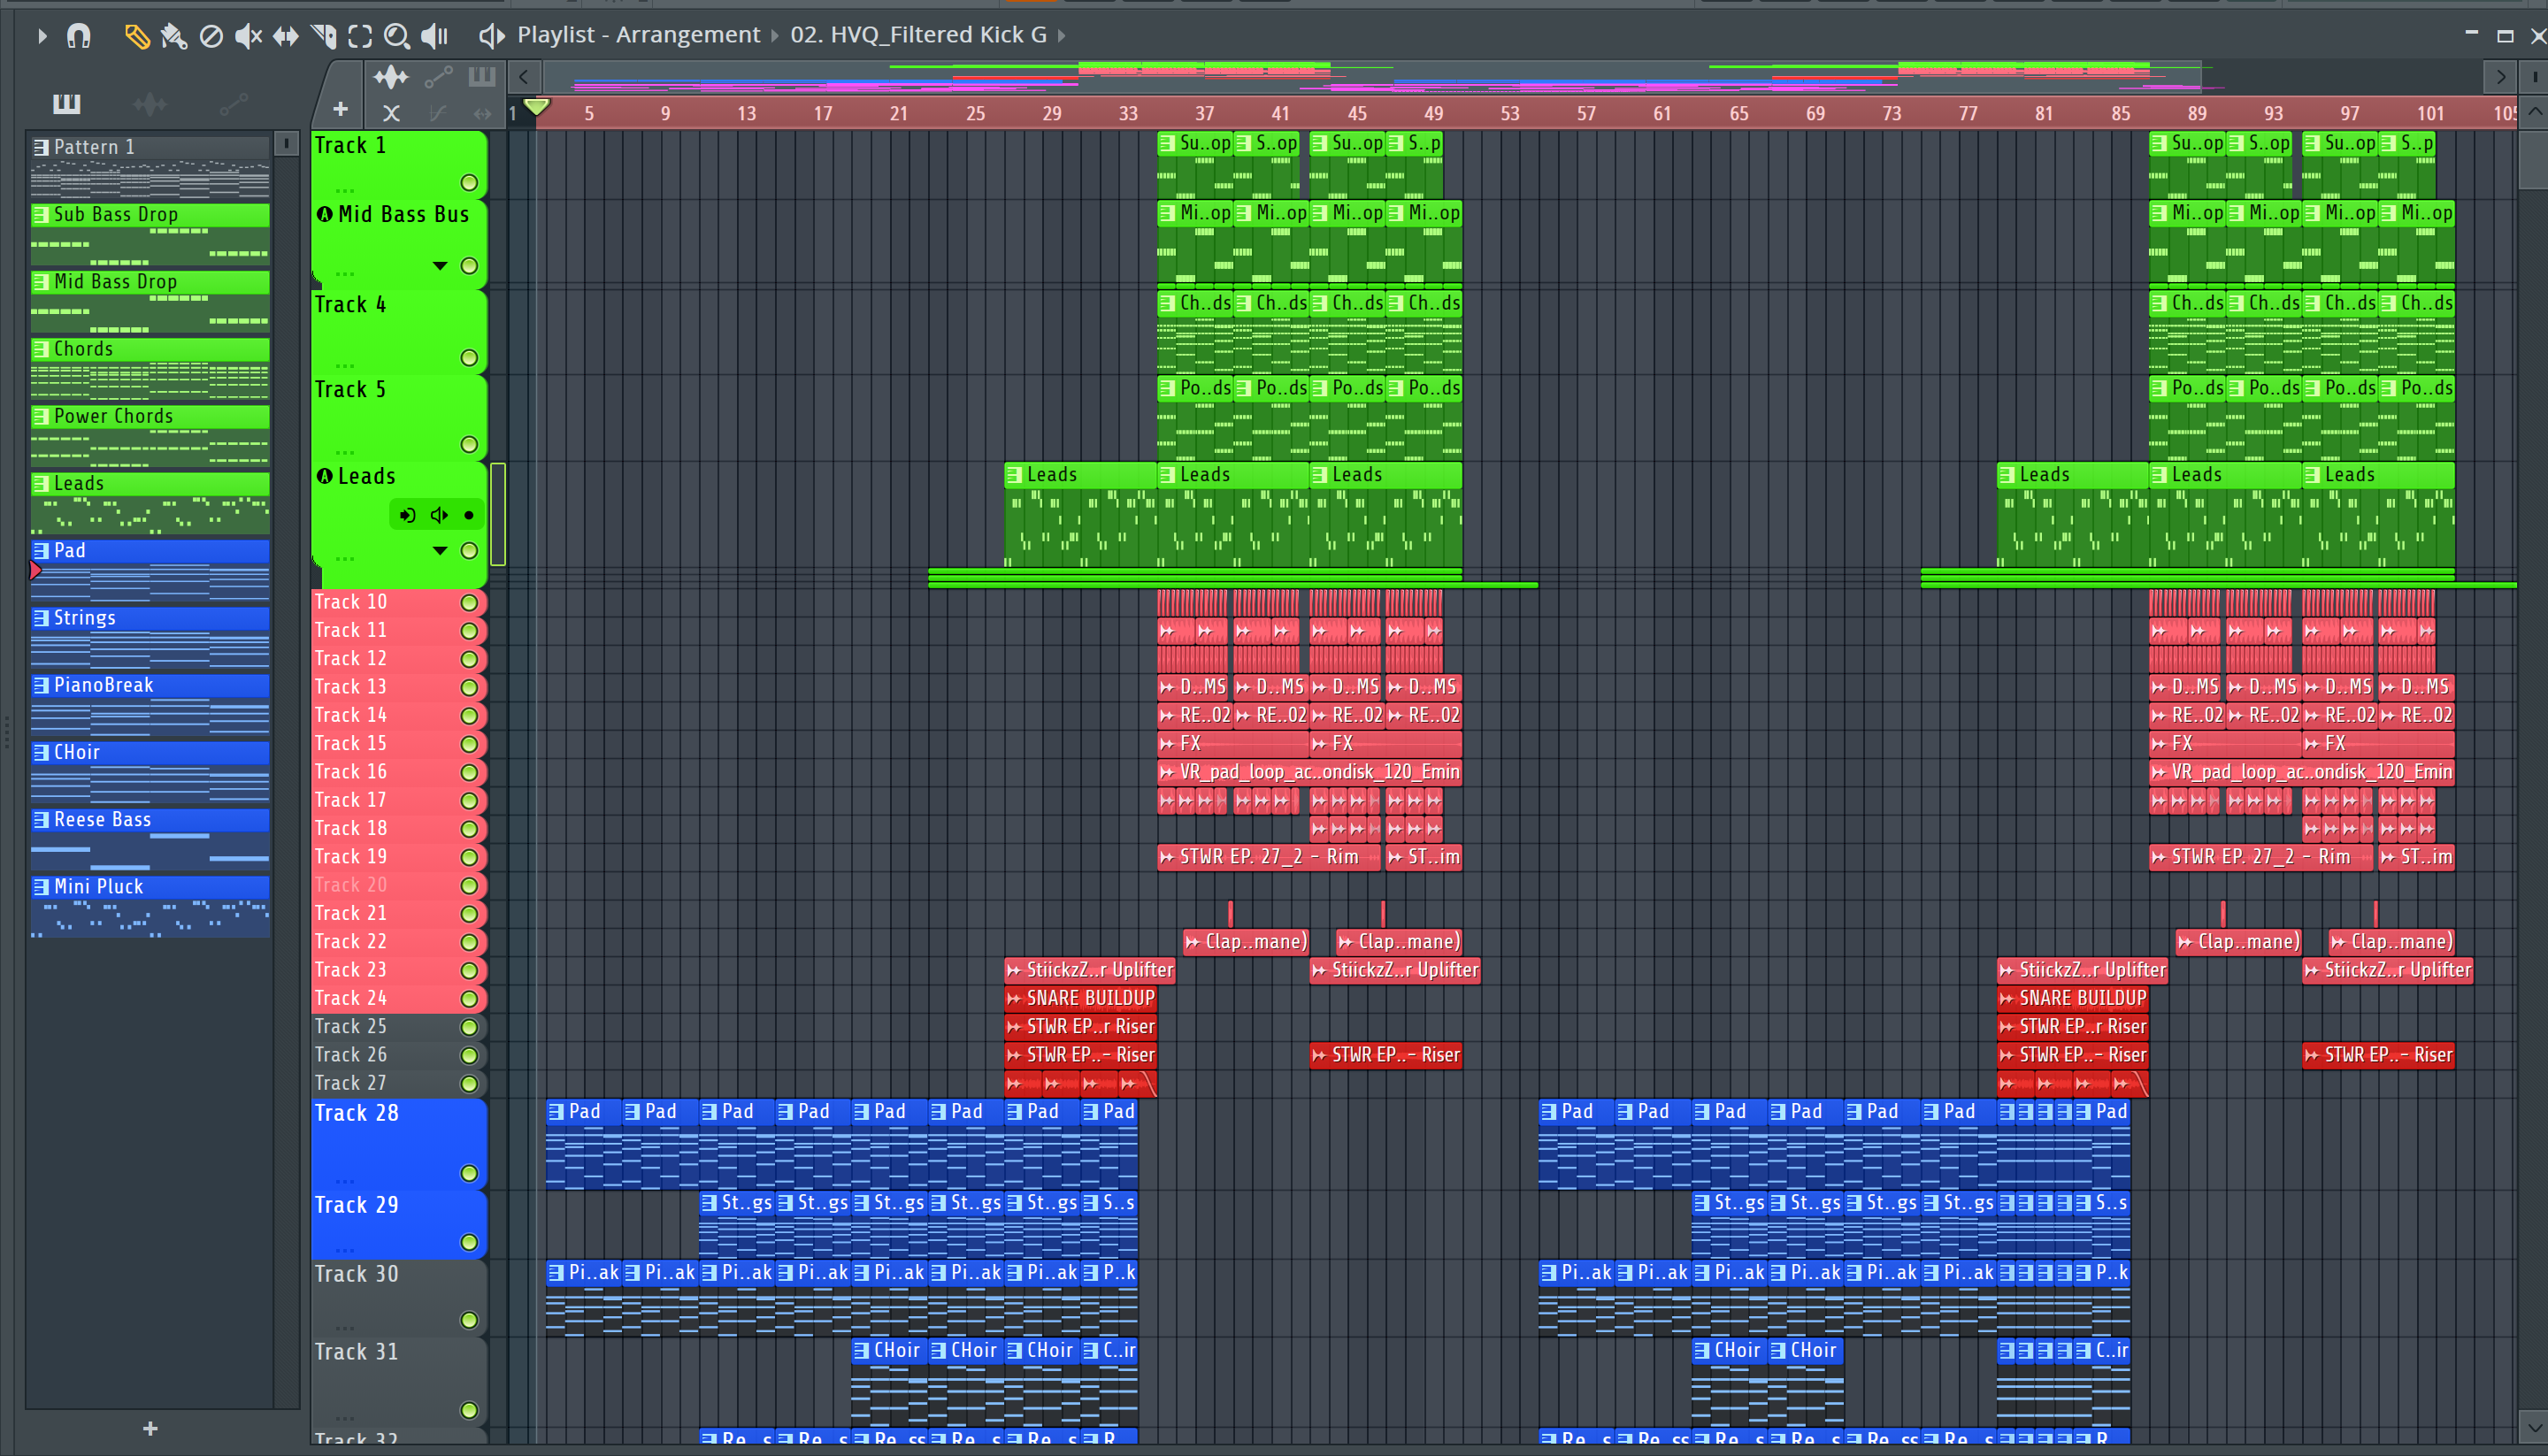2548x1456 pixels.
Task: Select the Mute tool speaker icon
Action: pos(248,37)
